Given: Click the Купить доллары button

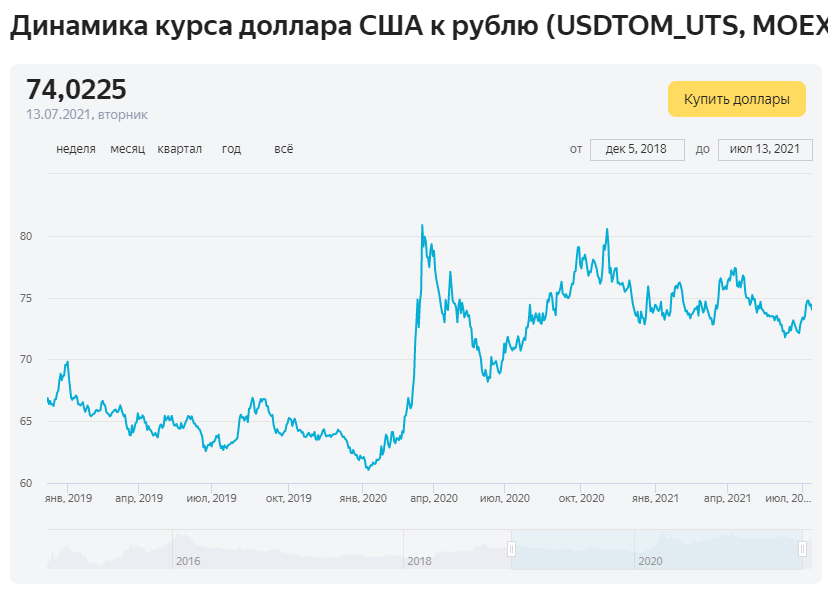Looking at the screenshot, I should 737,99.
